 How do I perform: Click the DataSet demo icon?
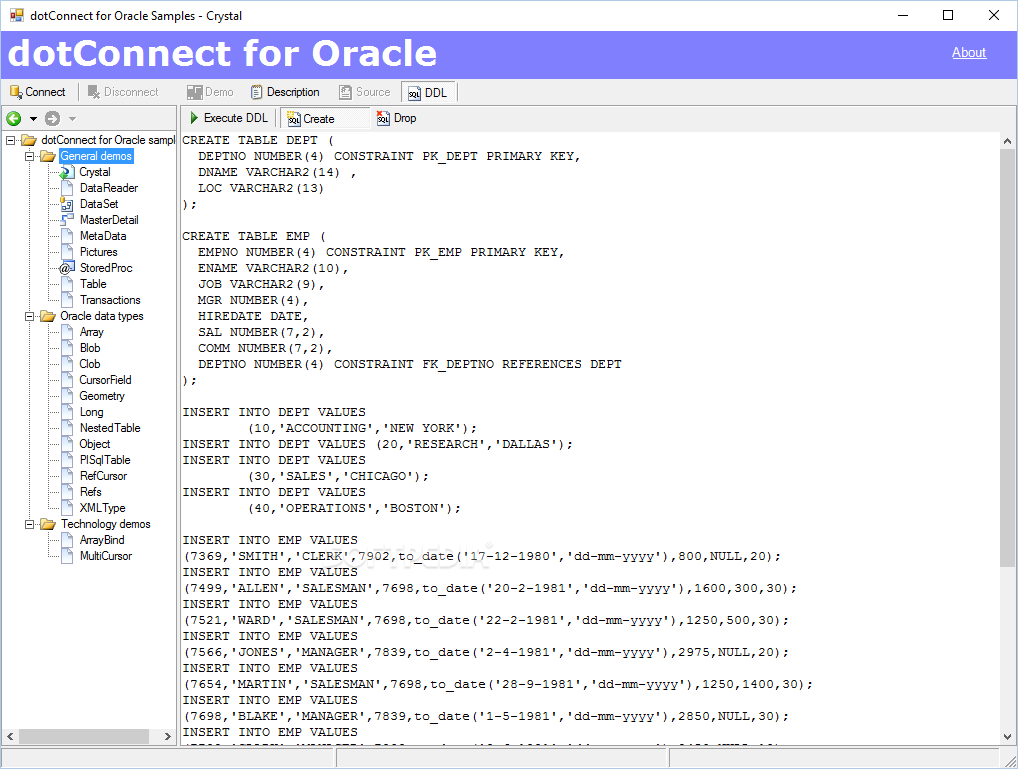click(67, 204)
